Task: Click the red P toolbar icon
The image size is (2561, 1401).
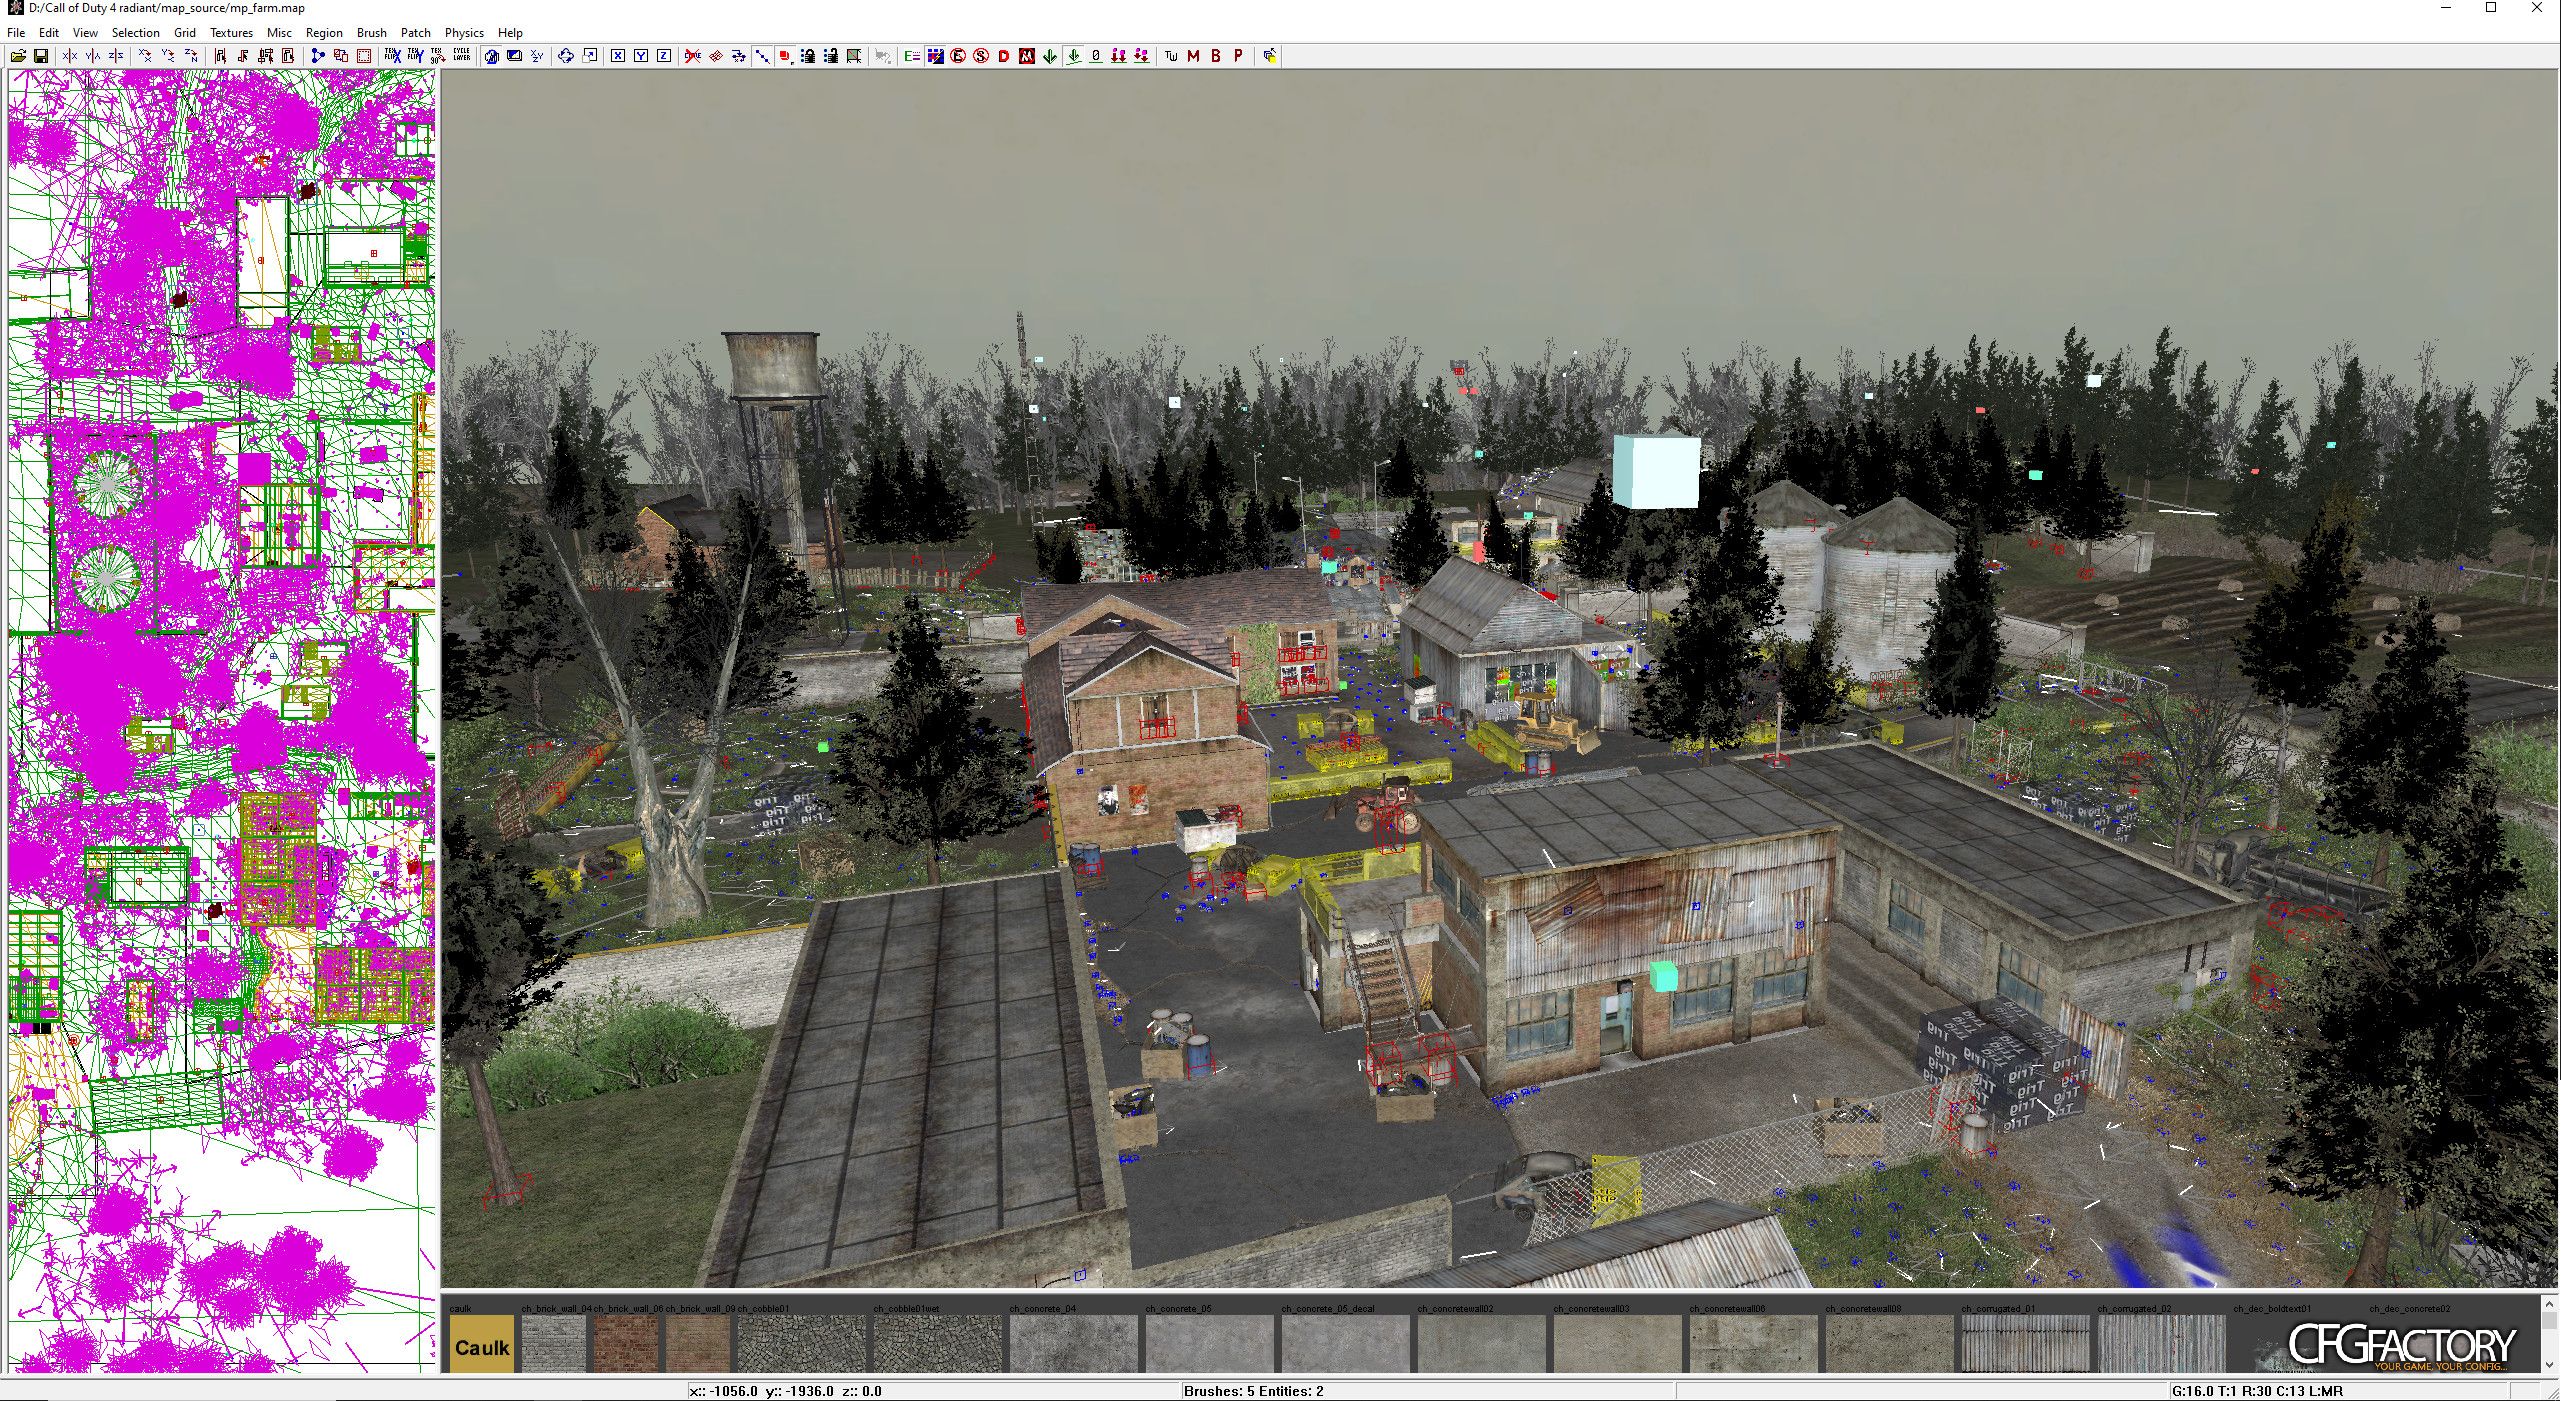Action: (1238, 56)
